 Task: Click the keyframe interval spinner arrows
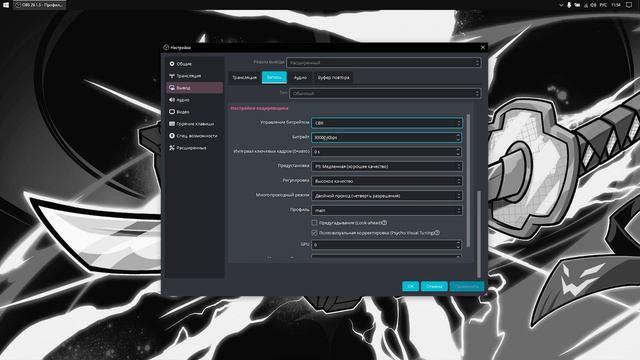pos(458,152)
